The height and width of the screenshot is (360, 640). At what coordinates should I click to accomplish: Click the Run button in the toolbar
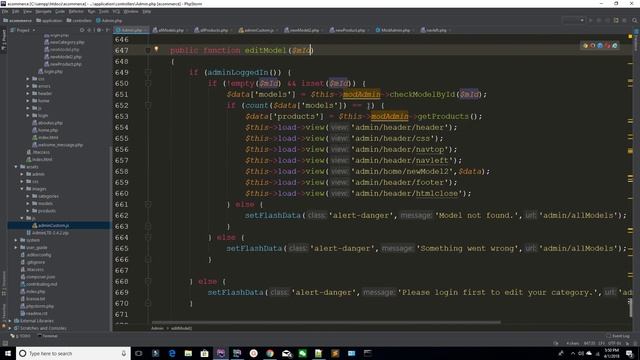(590, 20)
